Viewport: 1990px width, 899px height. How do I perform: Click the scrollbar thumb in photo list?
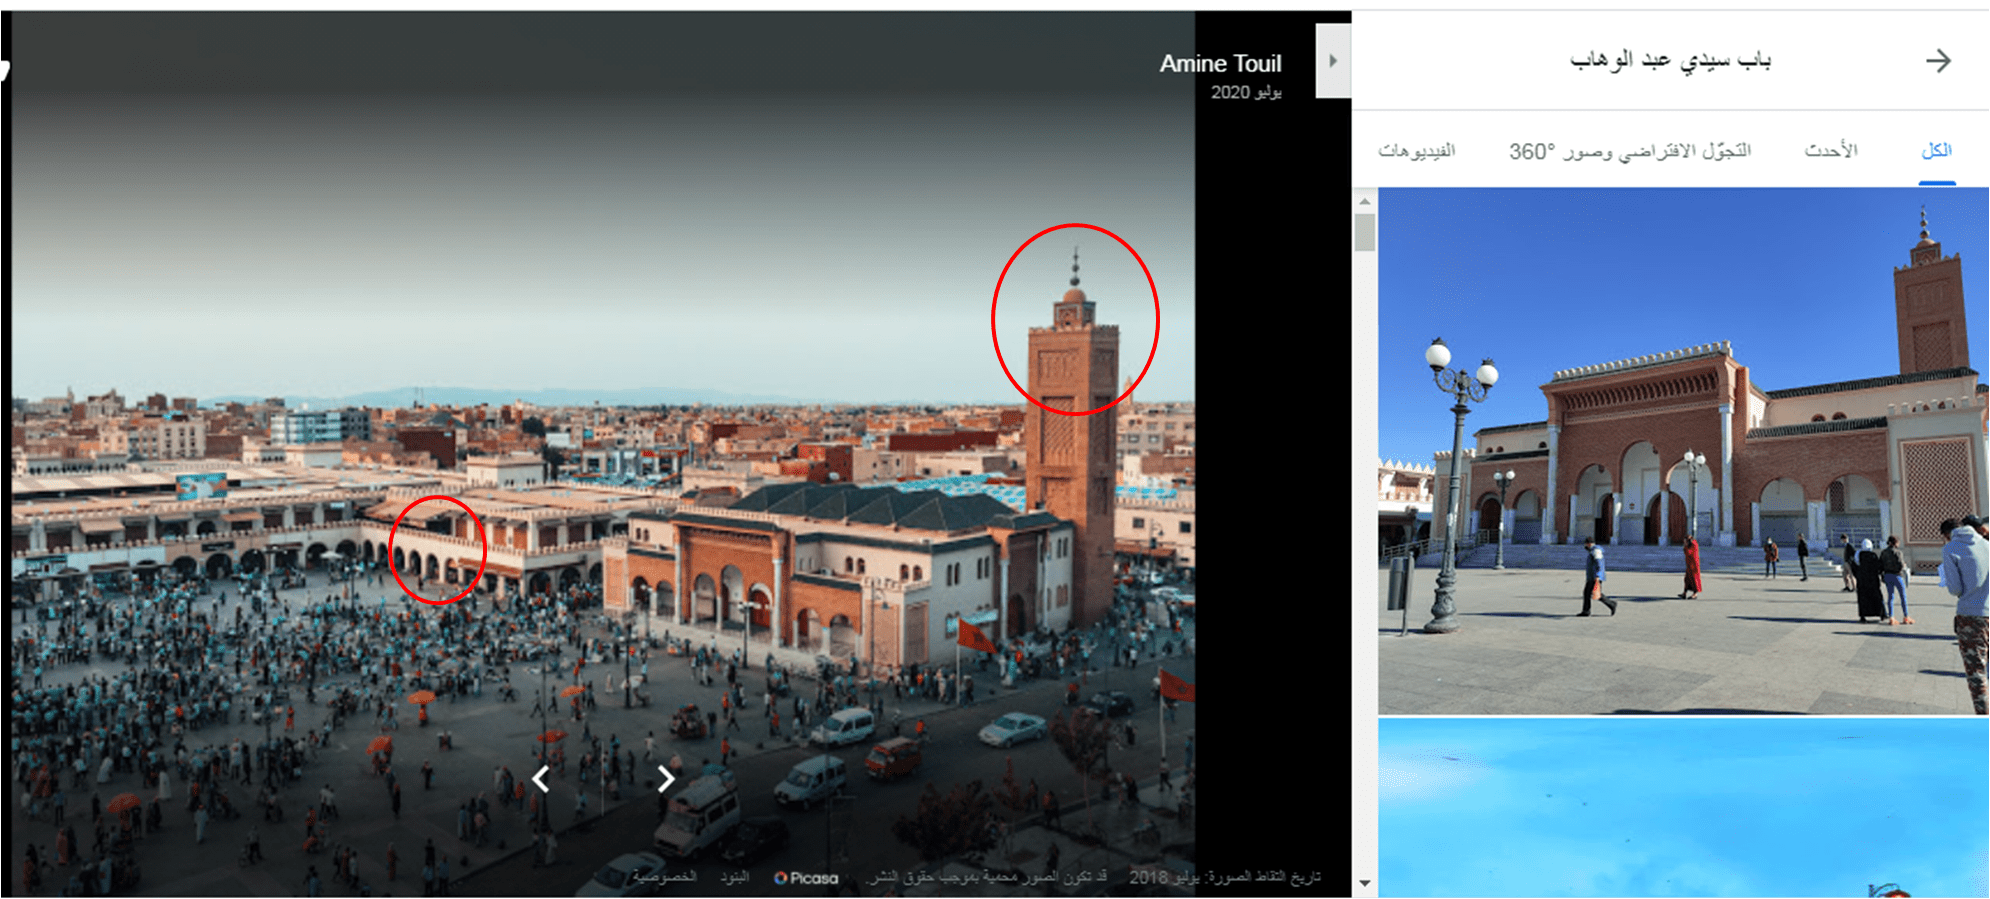[1365, 232]
